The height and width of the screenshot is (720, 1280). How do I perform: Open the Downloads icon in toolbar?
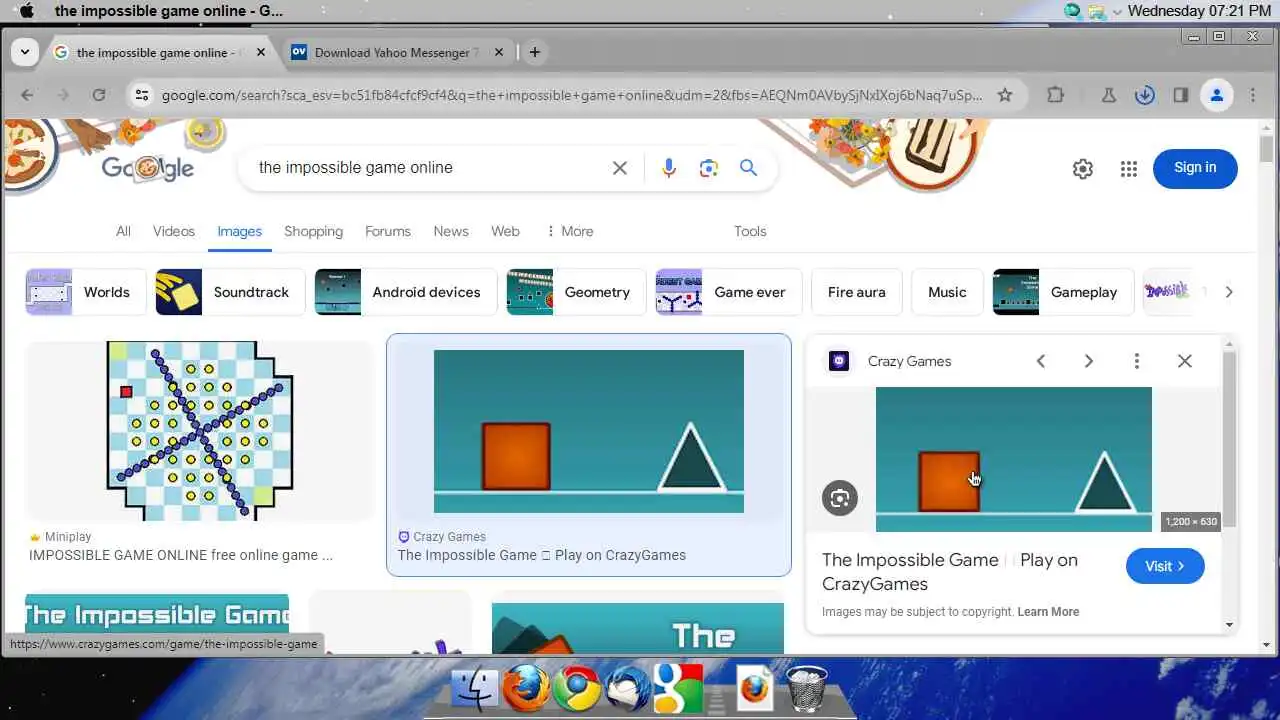click(1145, 95)
